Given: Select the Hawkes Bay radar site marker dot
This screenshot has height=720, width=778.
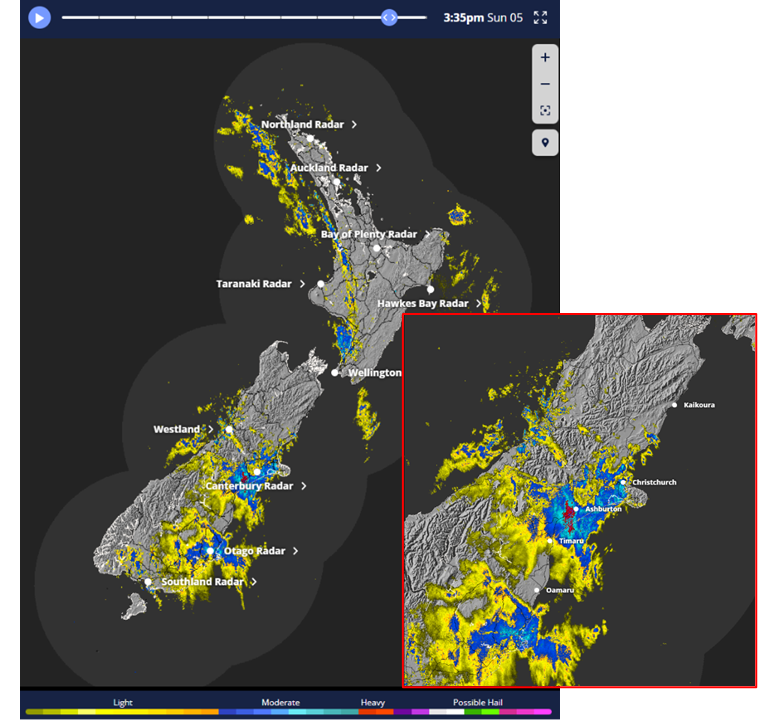Looking at the screenshot, I should tap(430, 289).
